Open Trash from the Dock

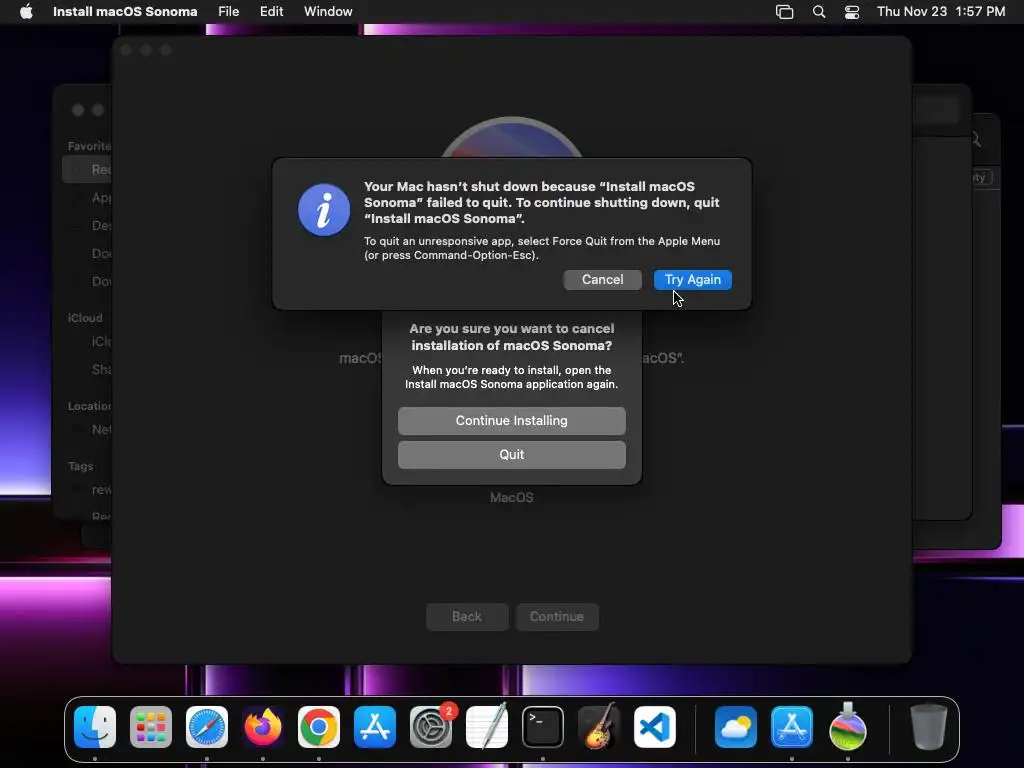928,727
